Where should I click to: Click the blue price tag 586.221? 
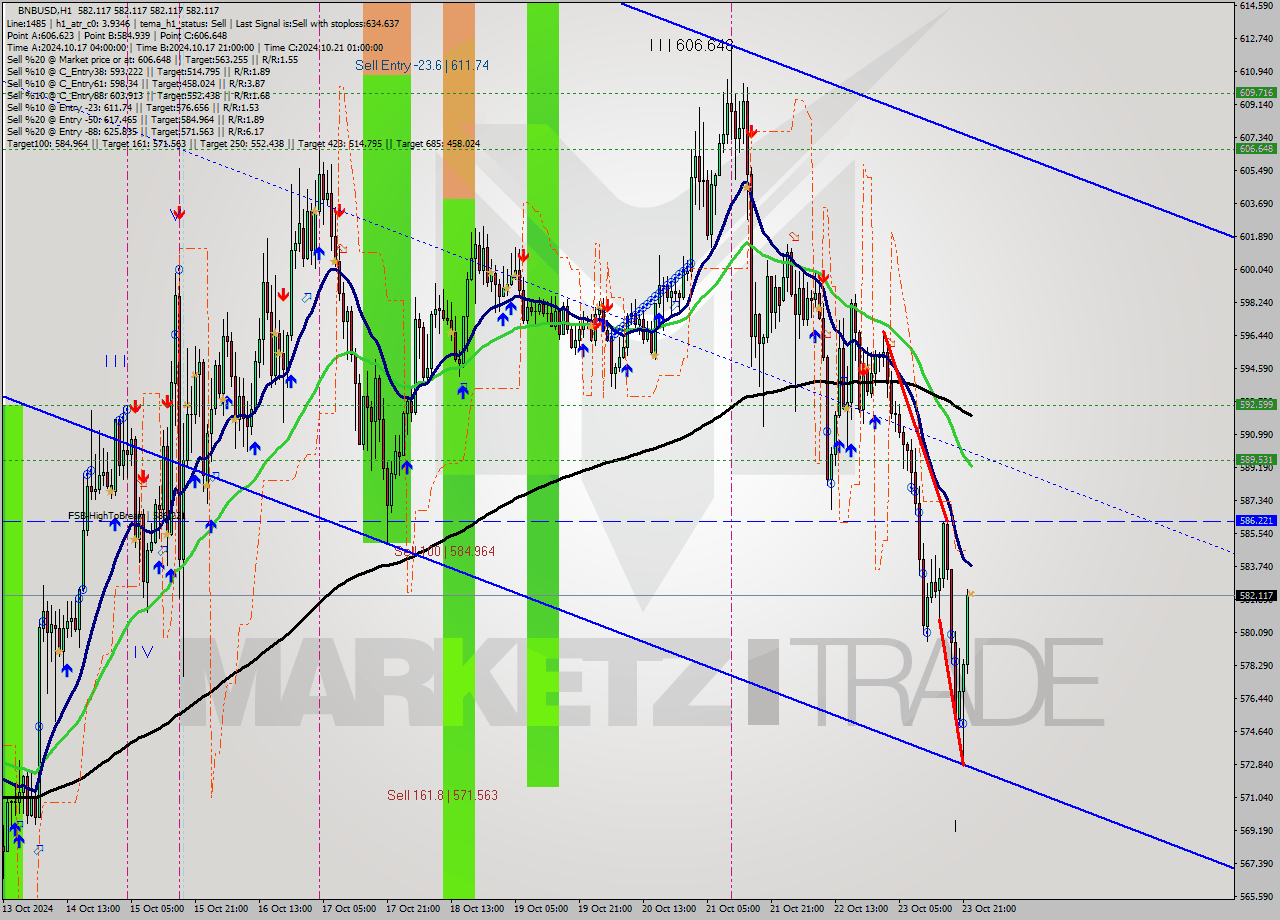coord(1256,520)
